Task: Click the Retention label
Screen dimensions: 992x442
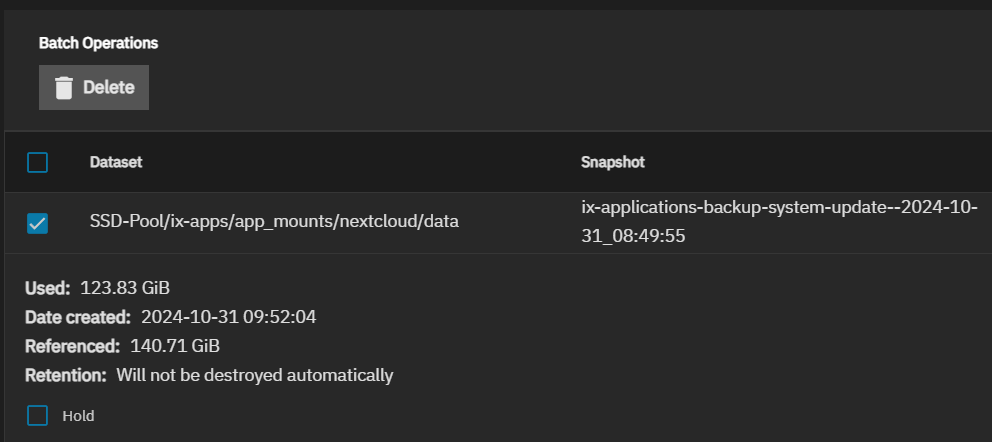Action: click(66, 376)
